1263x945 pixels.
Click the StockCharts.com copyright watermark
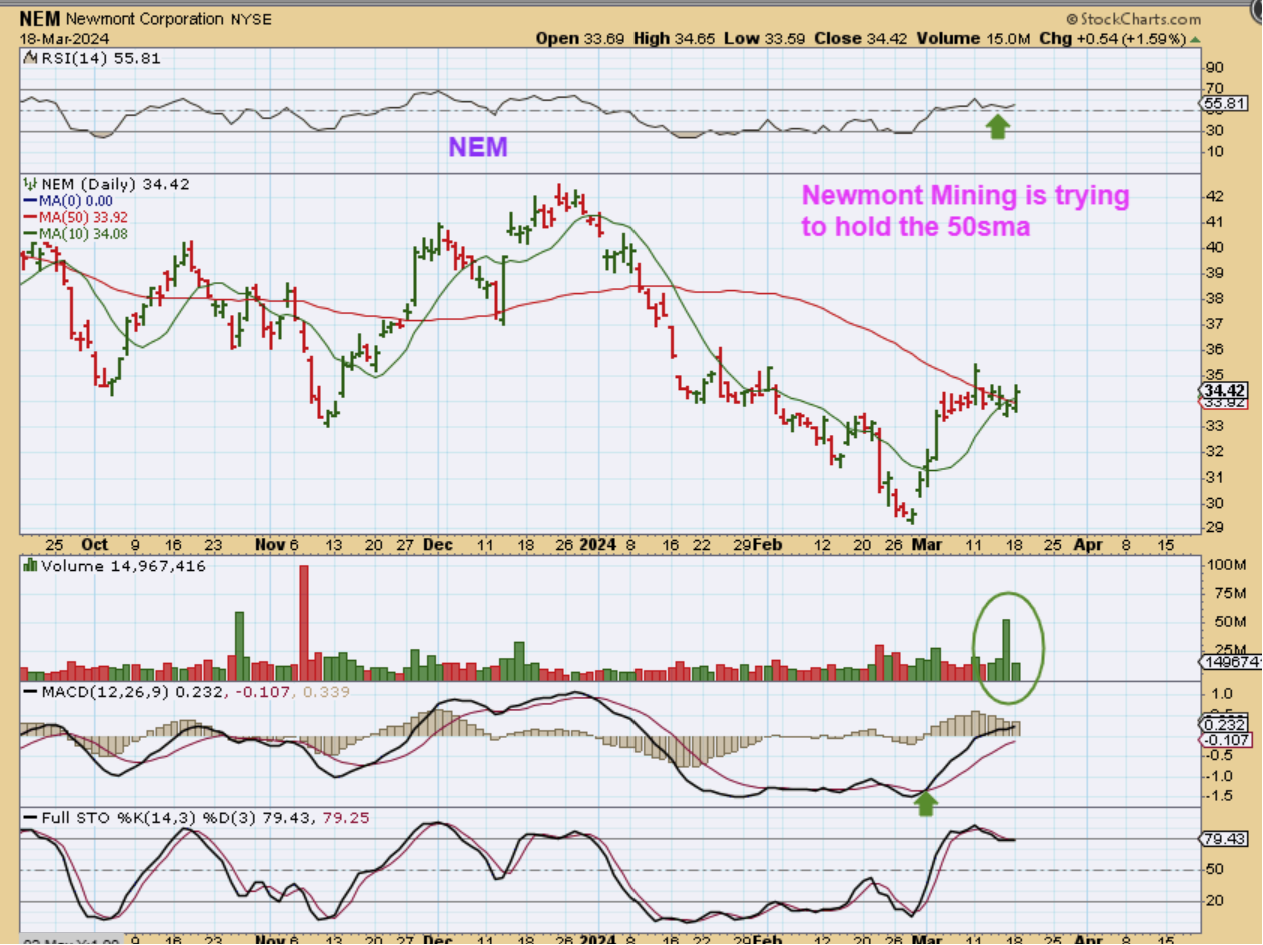[x=1133, y=18]
